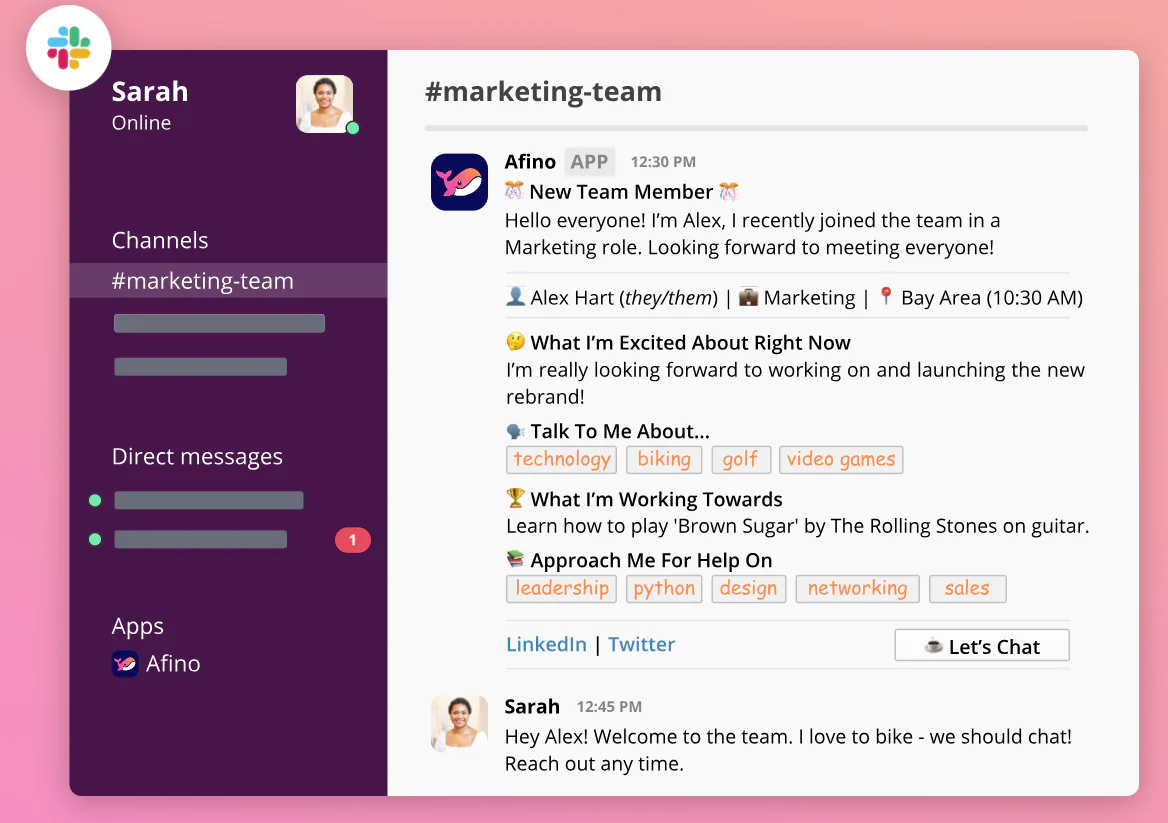Click the trophy icon beside What I'm Working Towards
Viewport: 1168px width, 823px height.
(514, 499)
